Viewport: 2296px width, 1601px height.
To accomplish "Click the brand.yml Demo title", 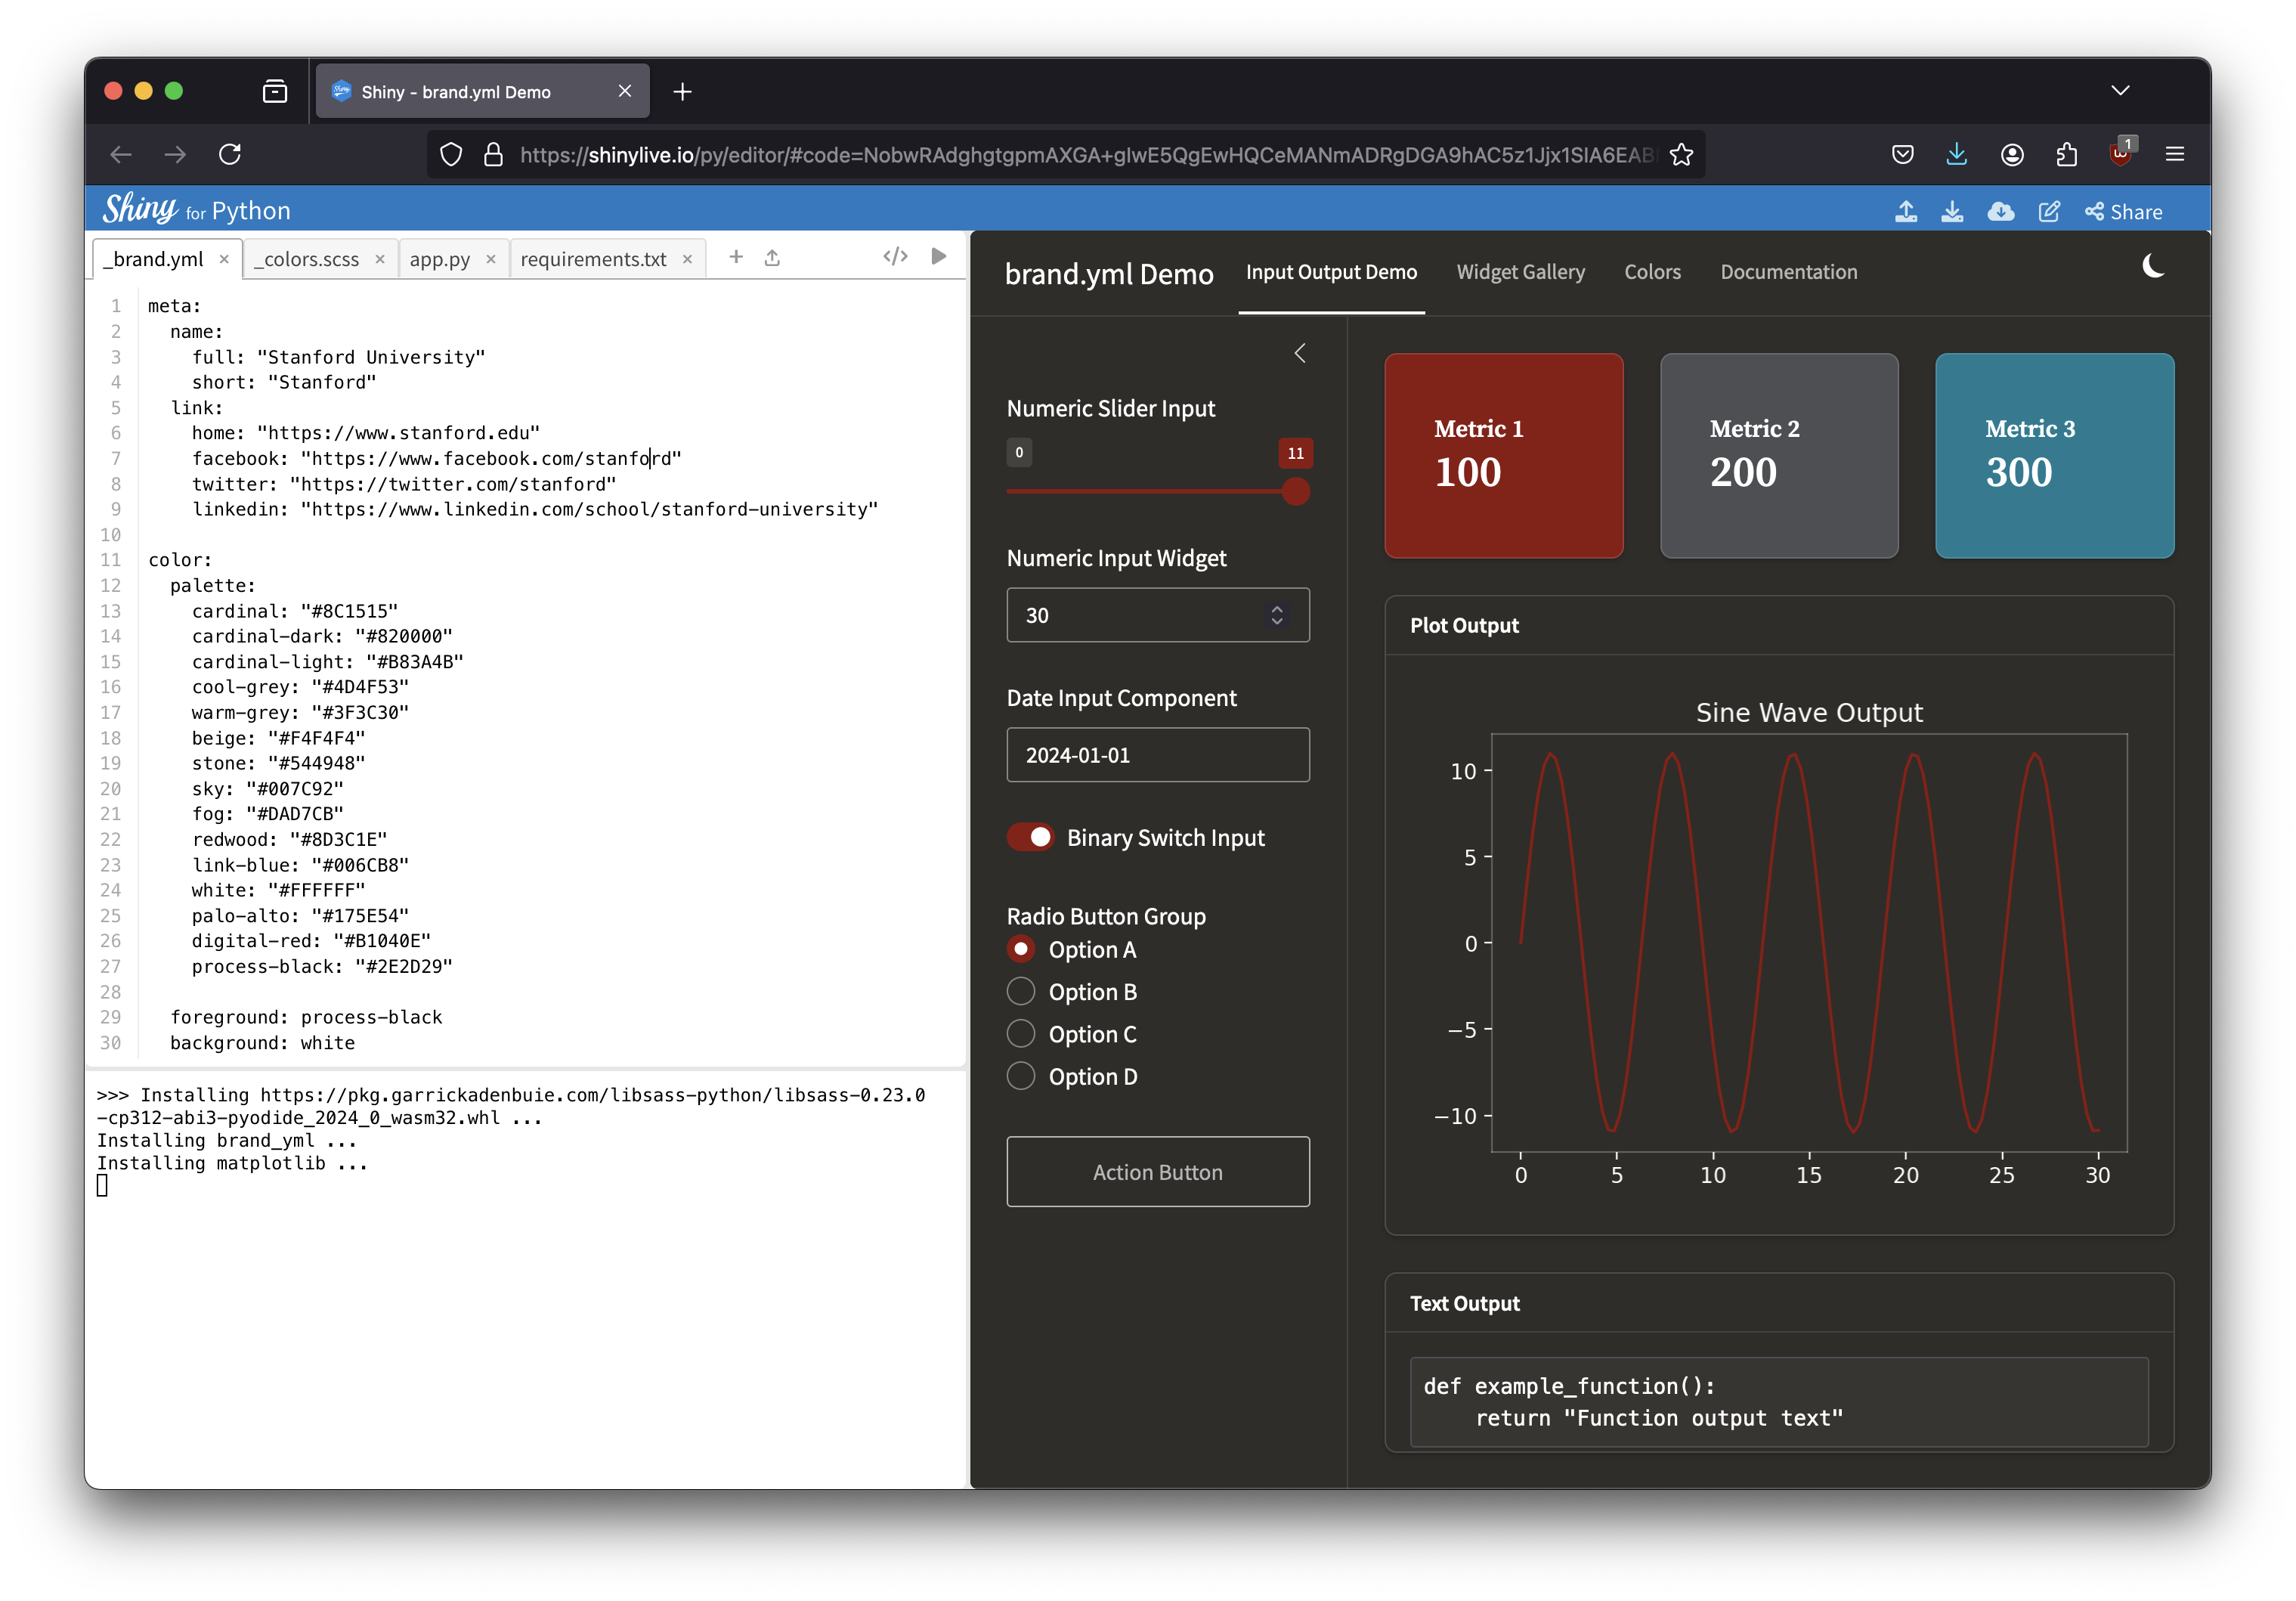I will click(x=1109, y=274).
